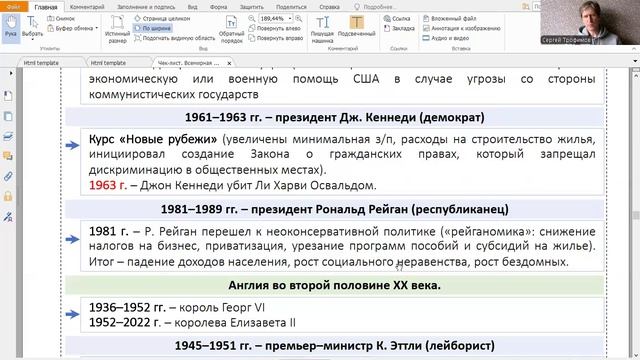The width and height of the screenshot is (640, 360).
Task: Rotate page left with Повернуть влево
Action: point(275,28)
